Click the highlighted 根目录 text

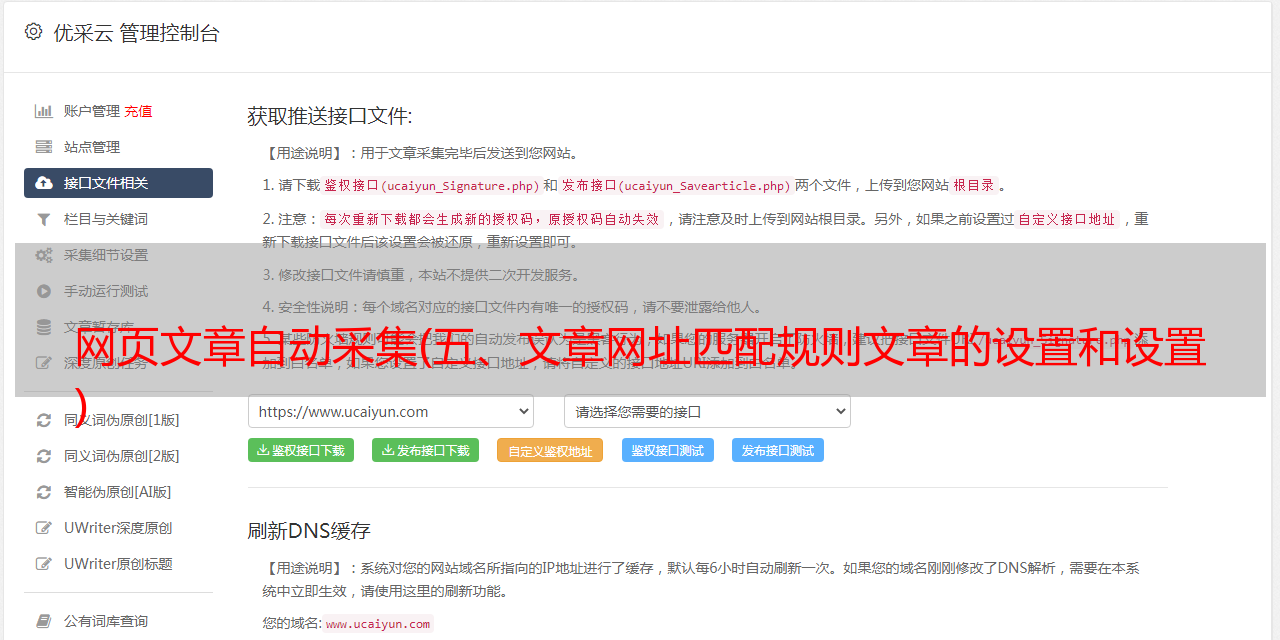click(974, 185)
